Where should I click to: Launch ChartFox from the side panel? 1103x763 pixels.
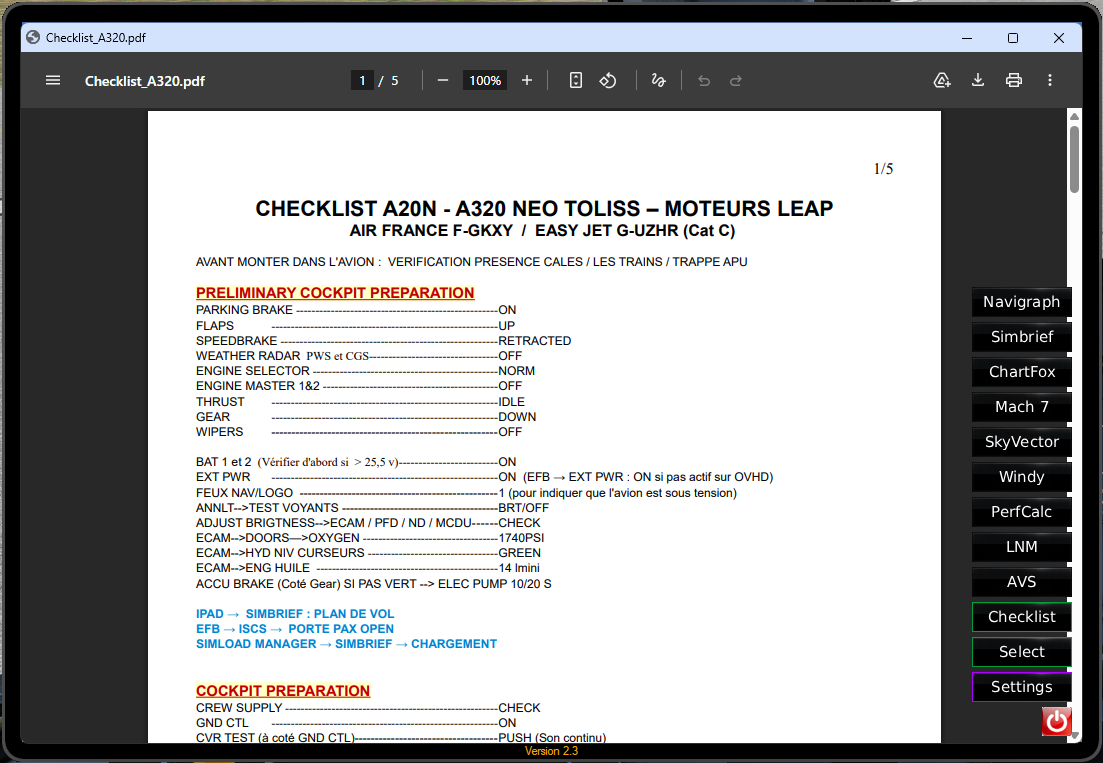click(1021, 372)
